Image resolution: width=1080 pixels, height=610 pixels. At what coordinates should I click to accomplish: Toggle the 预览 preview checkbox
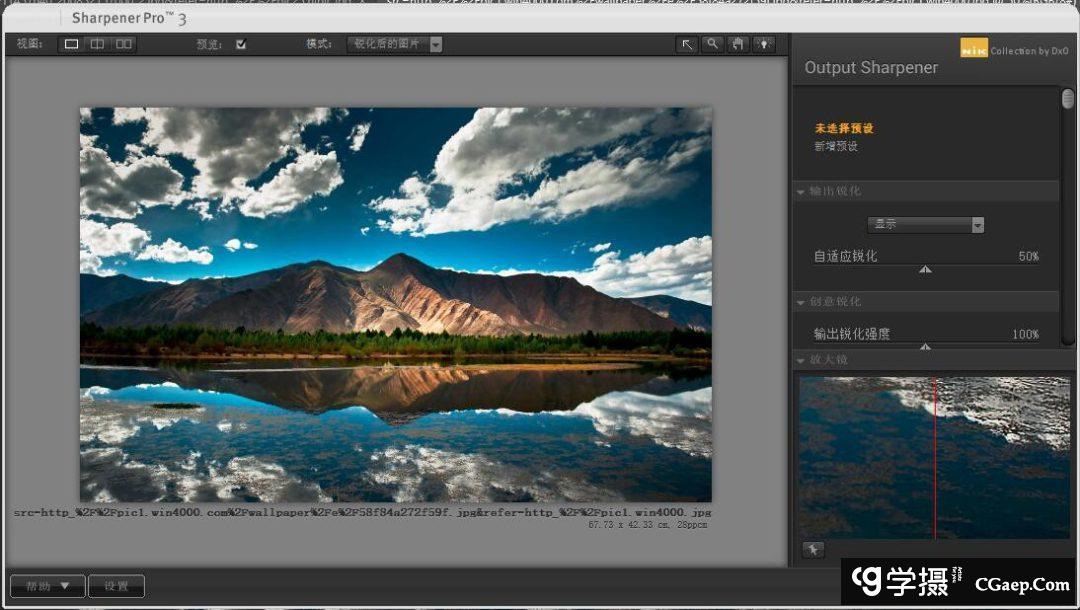click(x=241, y=44)
